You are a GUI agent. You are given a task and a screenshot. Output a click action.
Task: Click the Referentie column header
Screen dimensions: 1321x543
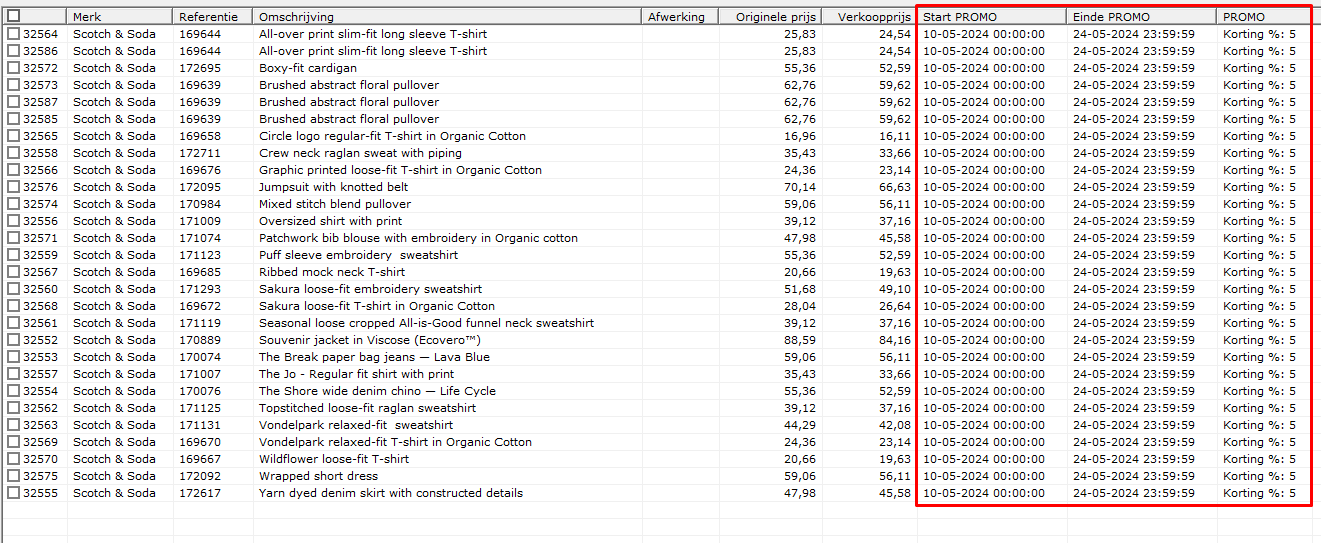point(213,17)
